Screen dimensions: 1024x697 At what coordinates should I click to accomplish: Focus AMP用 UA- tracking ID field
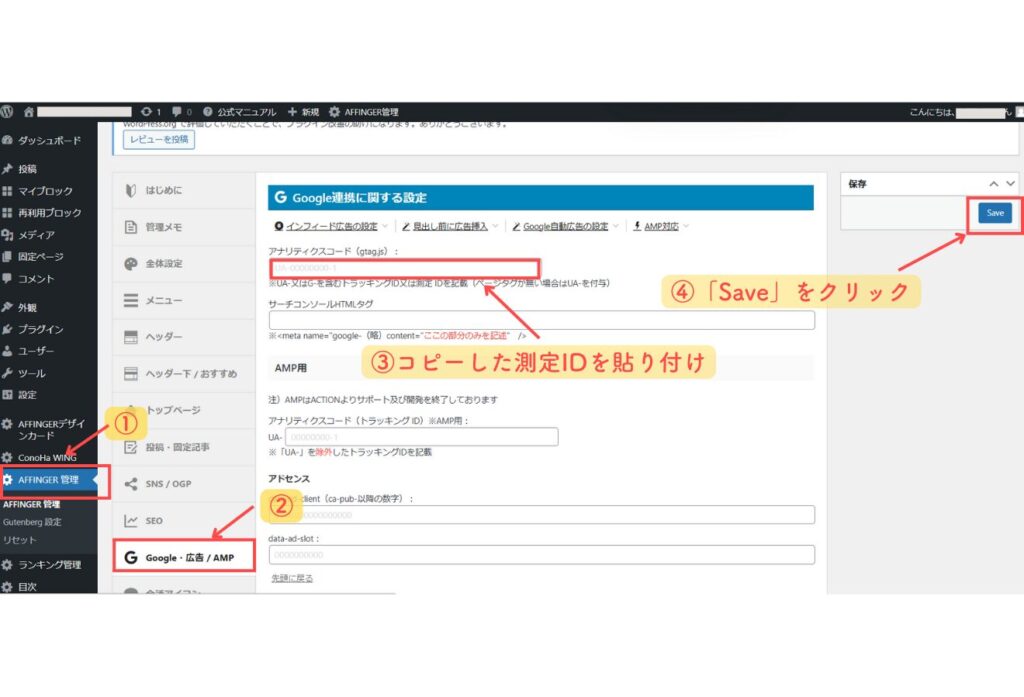point(421,437)
